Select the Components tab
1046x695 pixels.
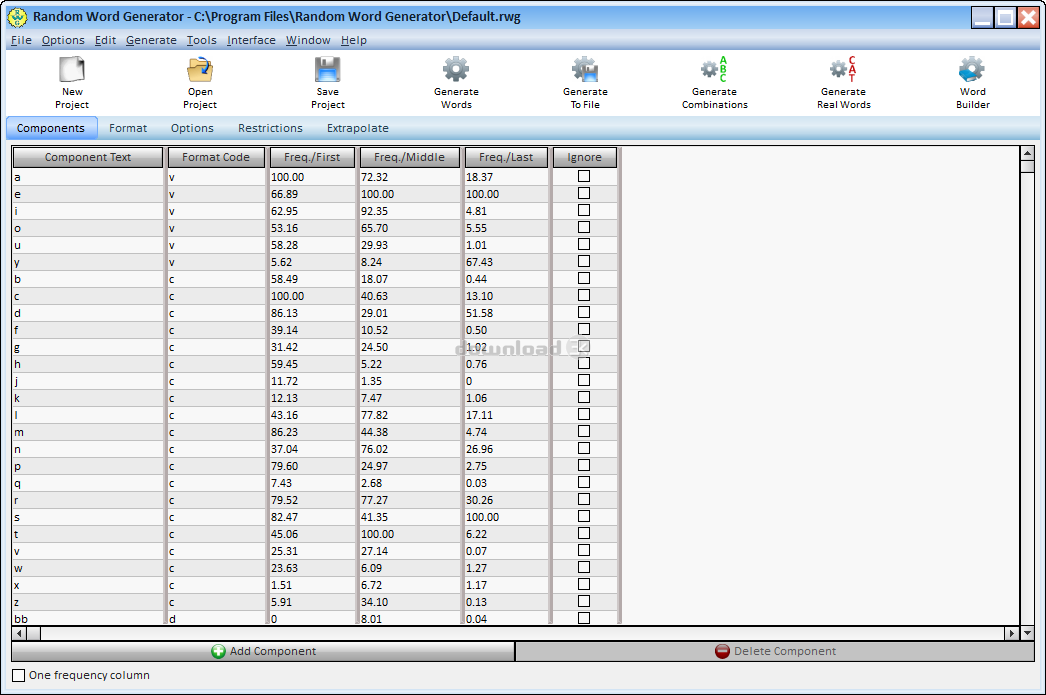[x=51, y=128]
